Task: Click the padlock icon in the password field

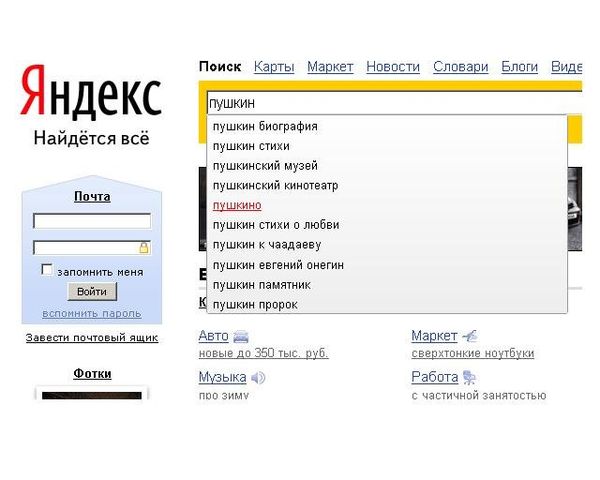Action: point(144,248)
